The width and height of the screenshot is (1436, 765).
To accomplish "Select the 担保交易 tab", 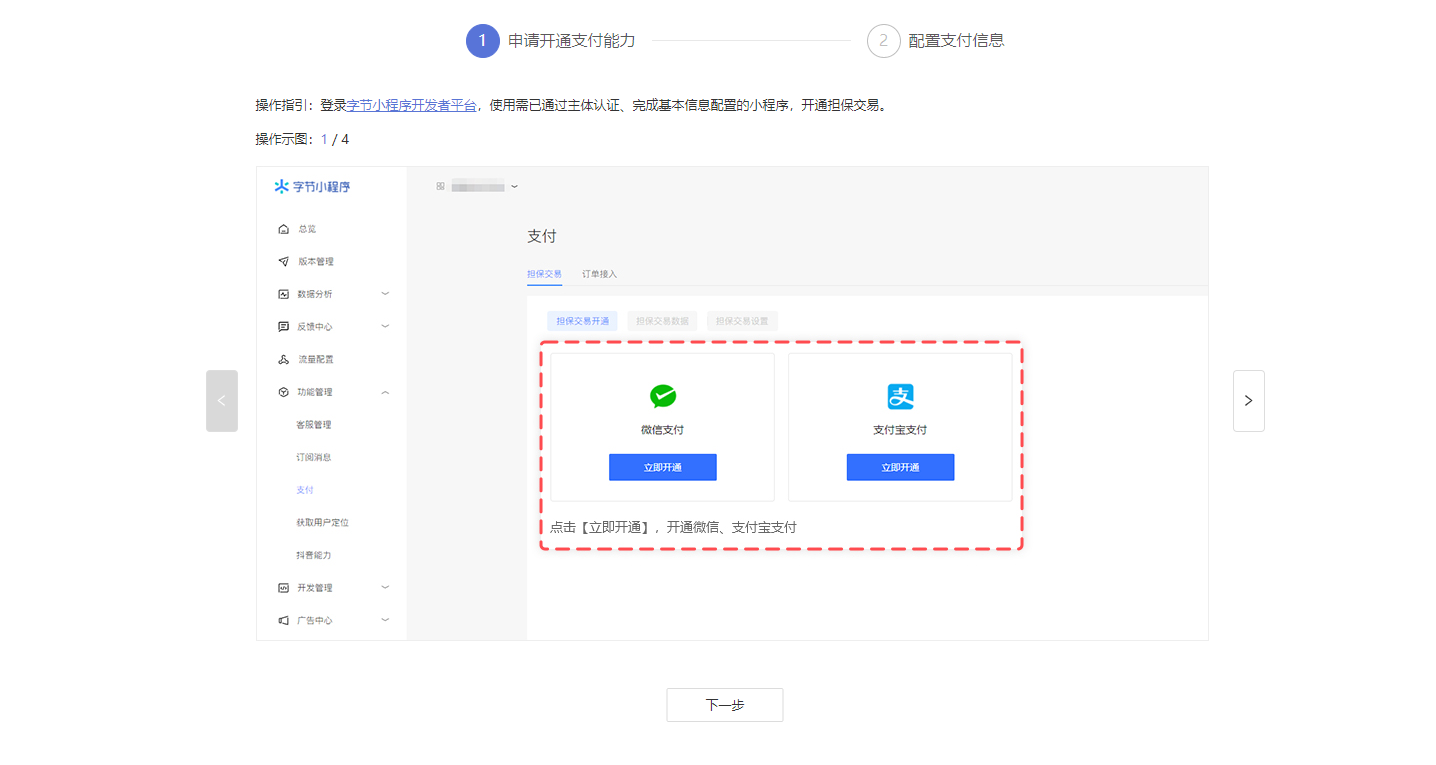I will (x=544, y=272).
